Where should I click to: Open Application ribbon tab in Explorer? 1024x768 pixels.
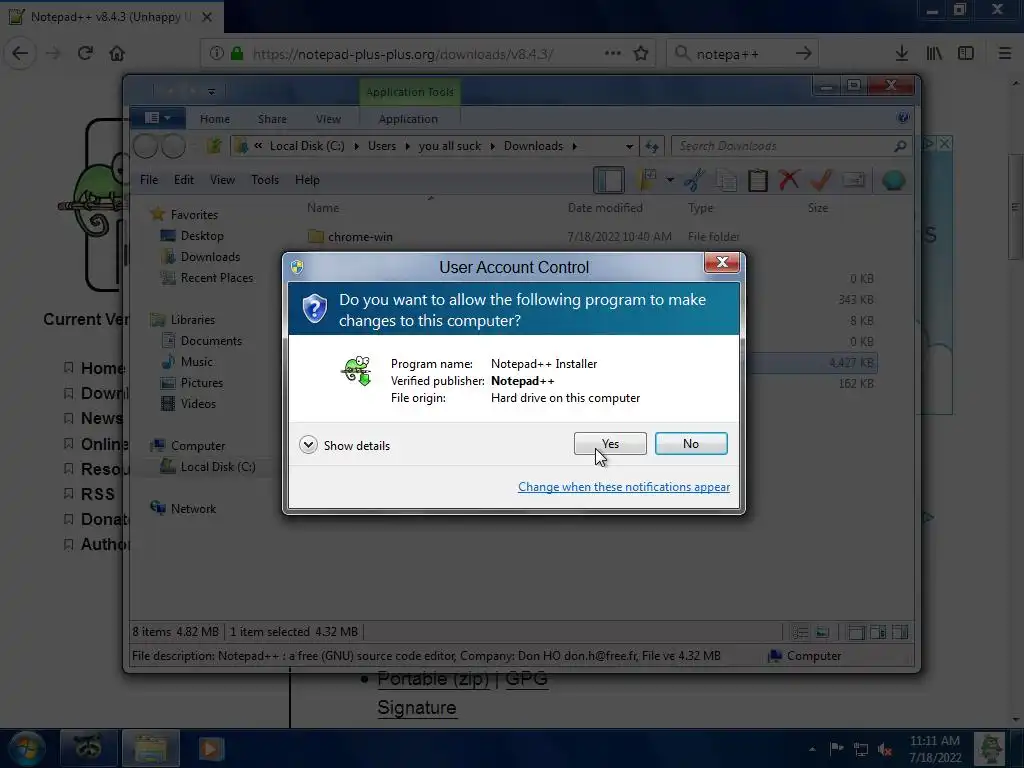click(408, 119)
